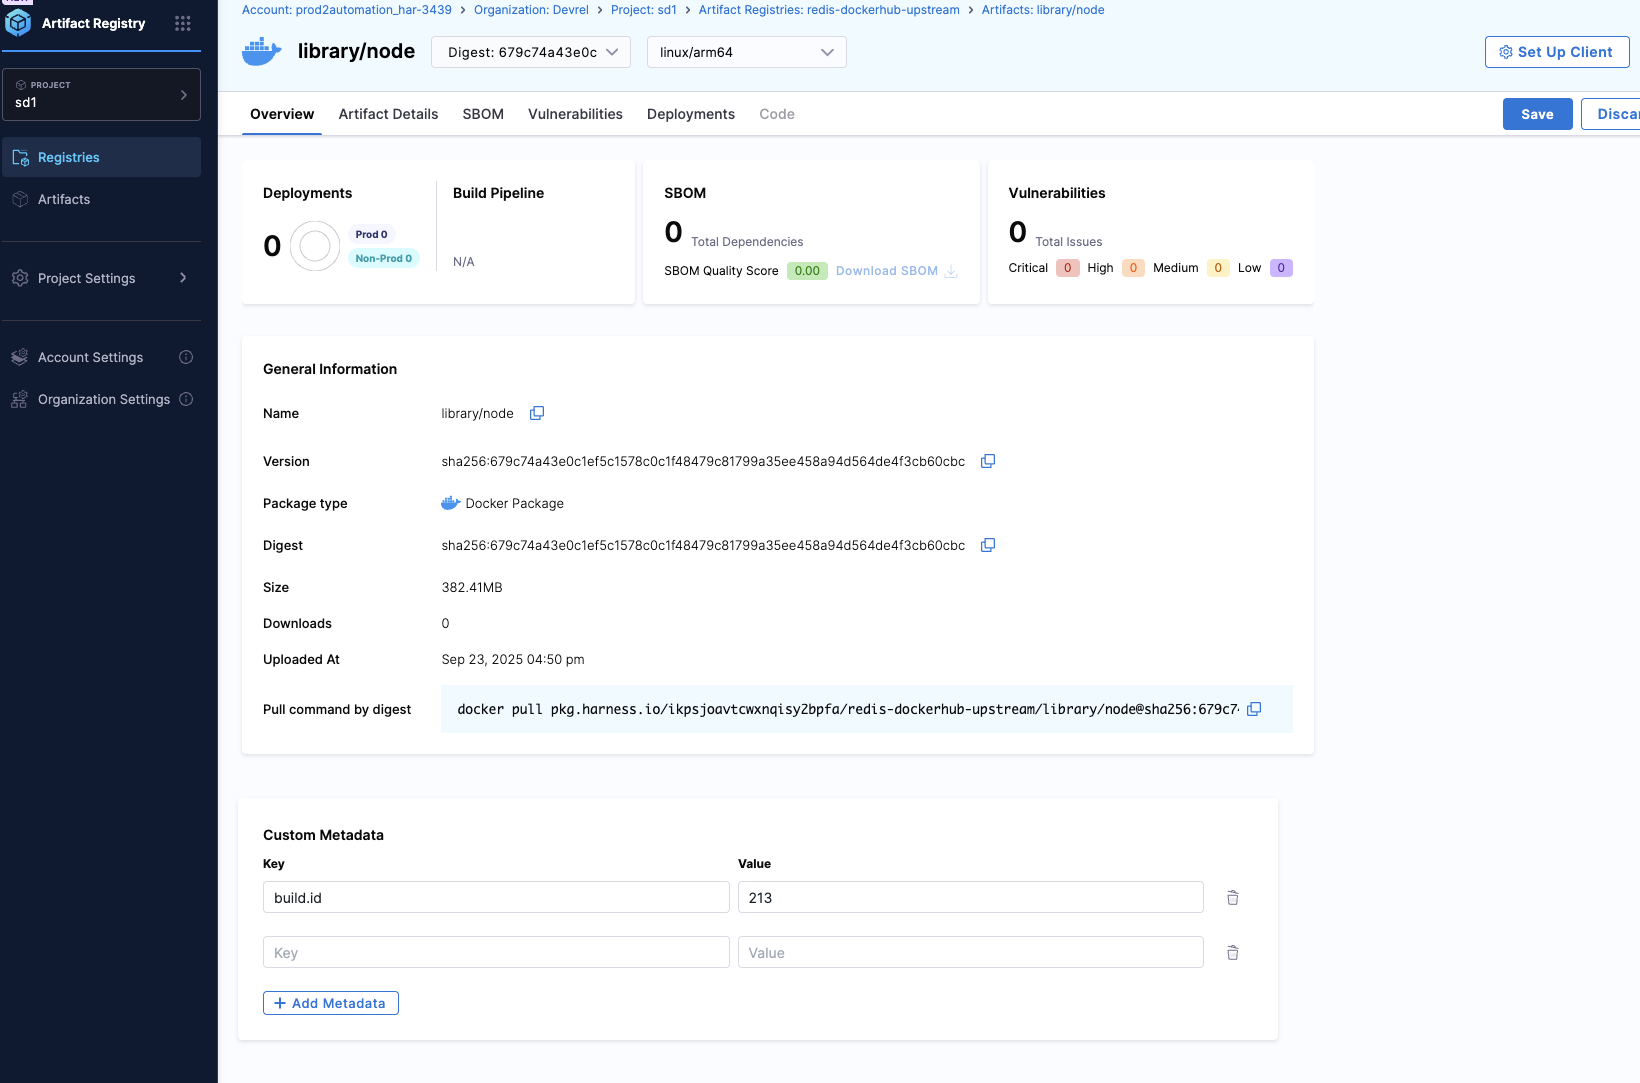Viewport: 1640px width, 1083px height.
Task: Open the Registries section in sidebar
Action: click(x=69, y=157)
